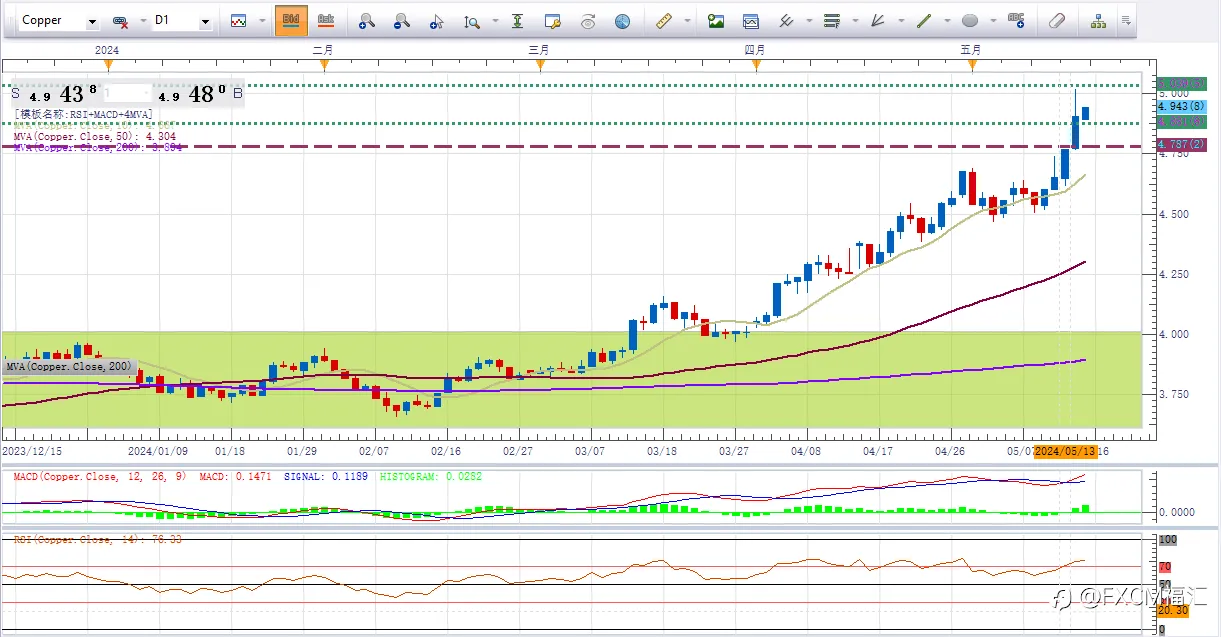Expand the line tool dropdown arrow
This screenshot has width=1221, height=637.
946,21
